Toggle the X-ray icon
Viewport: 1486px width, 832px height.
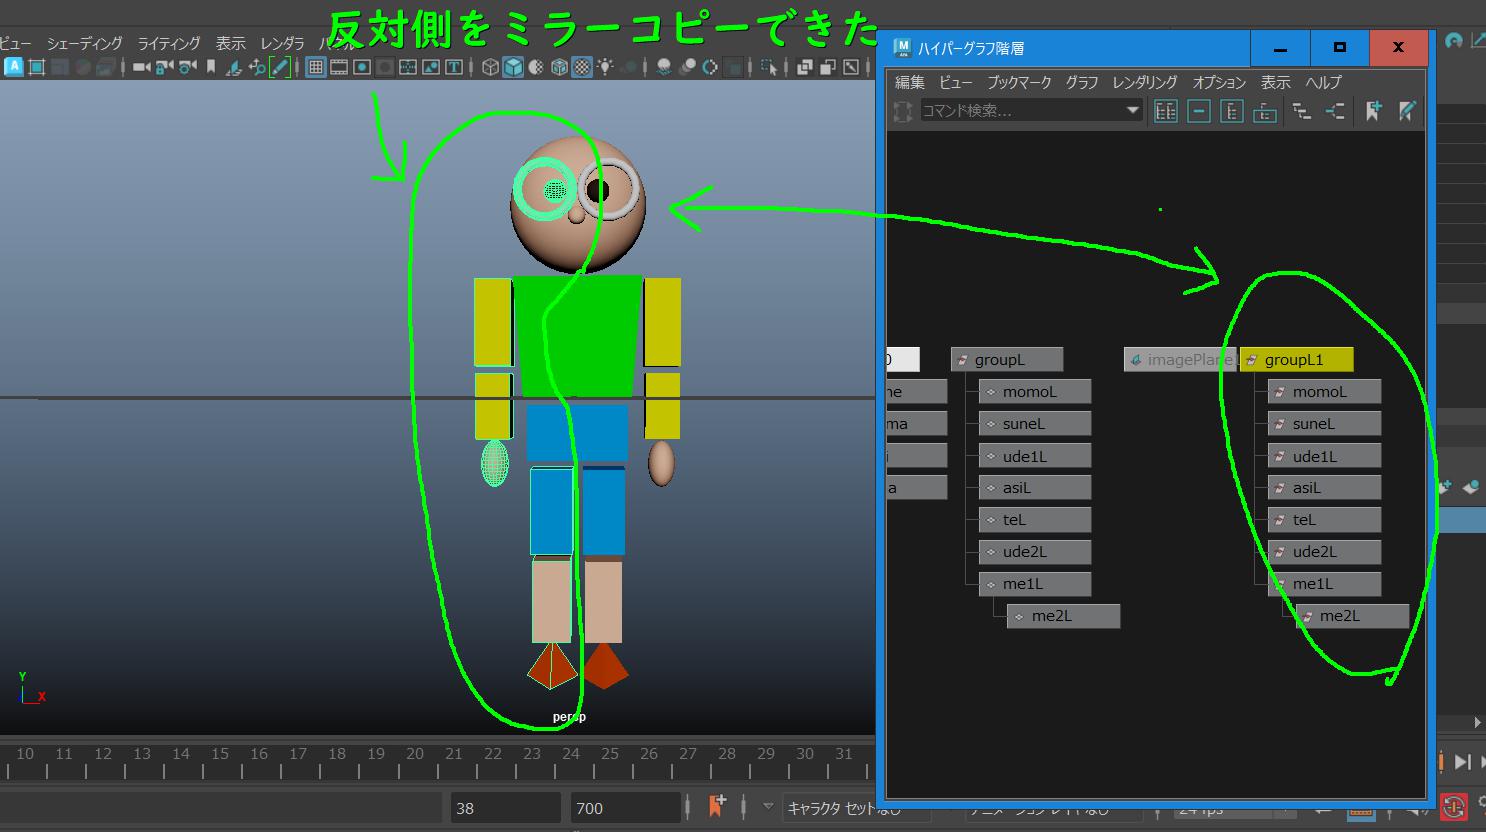point(804,67)
